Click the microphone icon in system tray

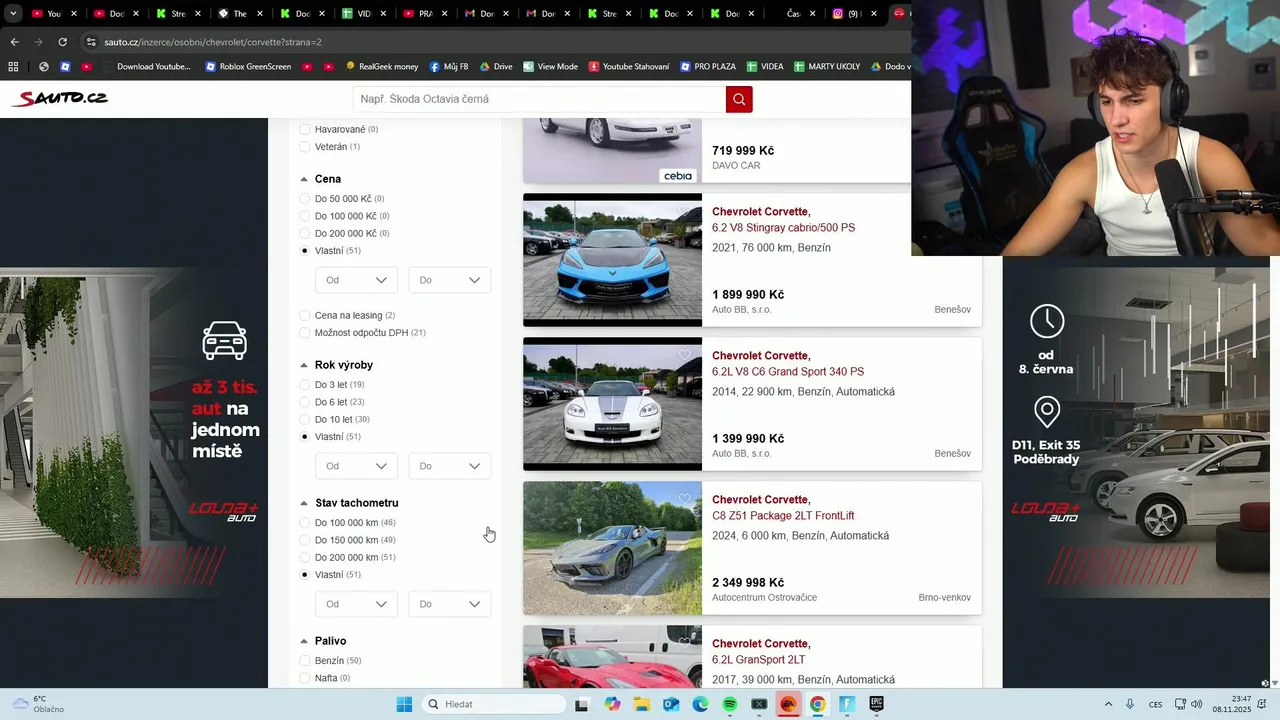pyautogui.click(x=1130, y=704)
